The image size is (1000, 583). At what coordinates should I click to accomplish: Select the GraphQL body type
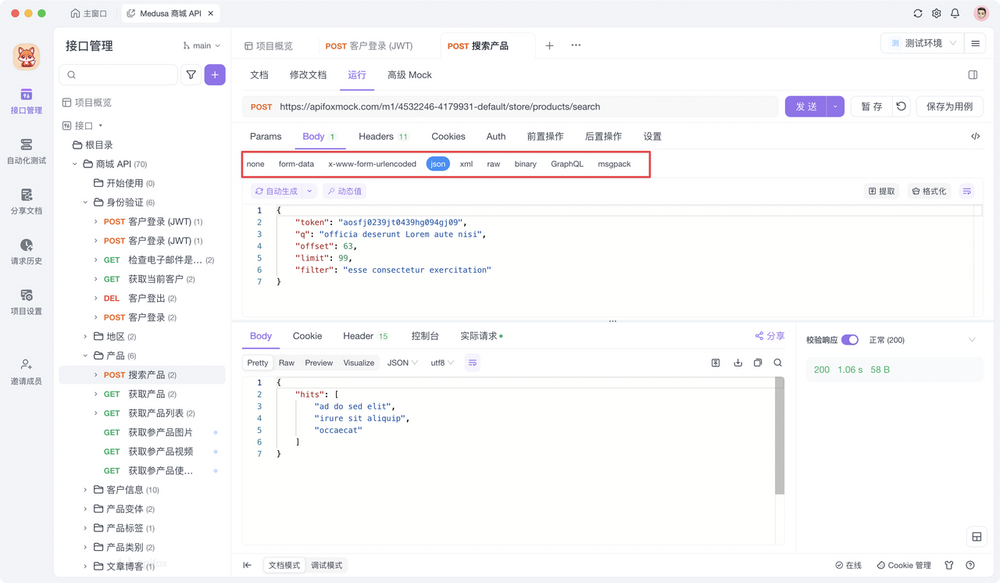point(567,164)
